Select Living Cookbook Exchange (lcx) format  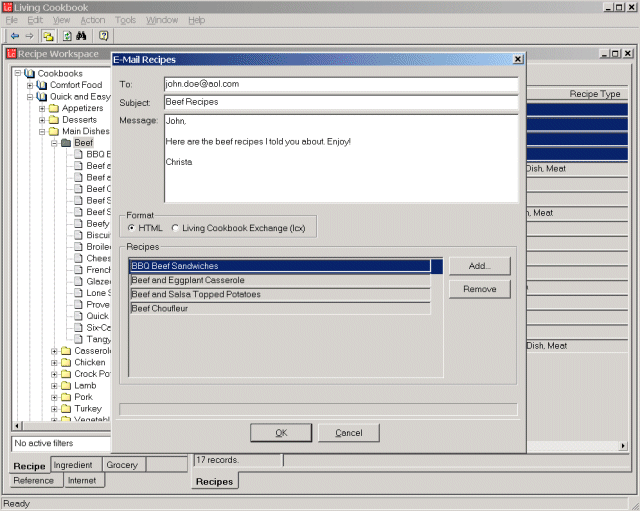click(176, 228)
